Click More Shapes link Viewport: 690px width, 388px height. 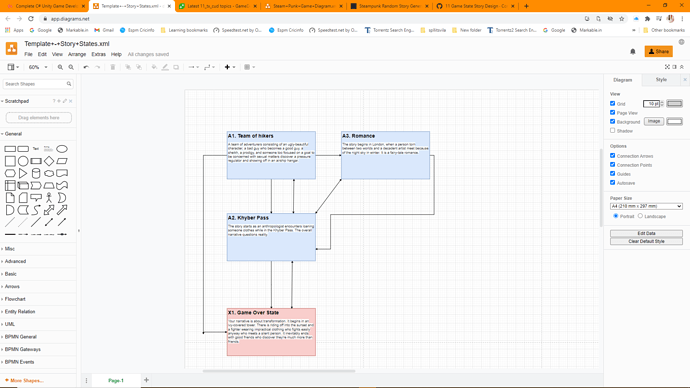(x=25, y=381)
